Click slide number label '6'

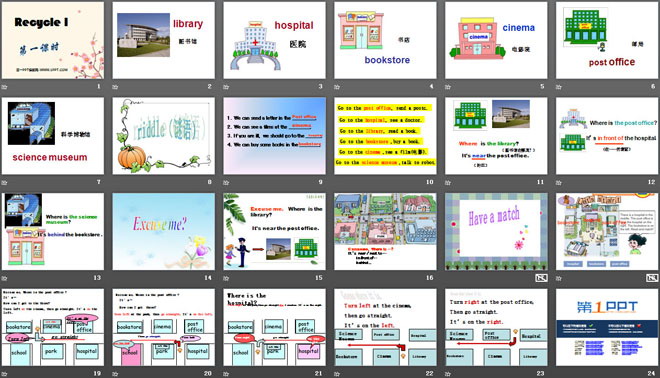pos(653,86)
